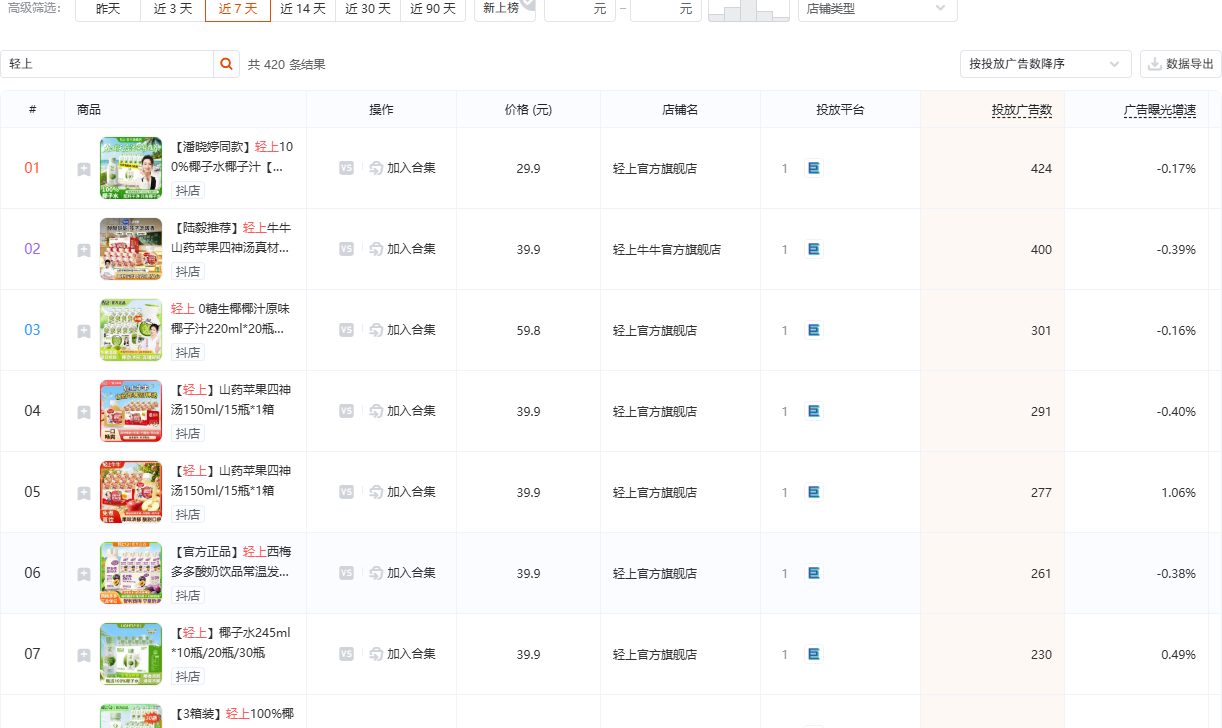Click bookmark icon on 陆毅推荐 row
This screenshot has height=728, width=1222.
(84, 250)
